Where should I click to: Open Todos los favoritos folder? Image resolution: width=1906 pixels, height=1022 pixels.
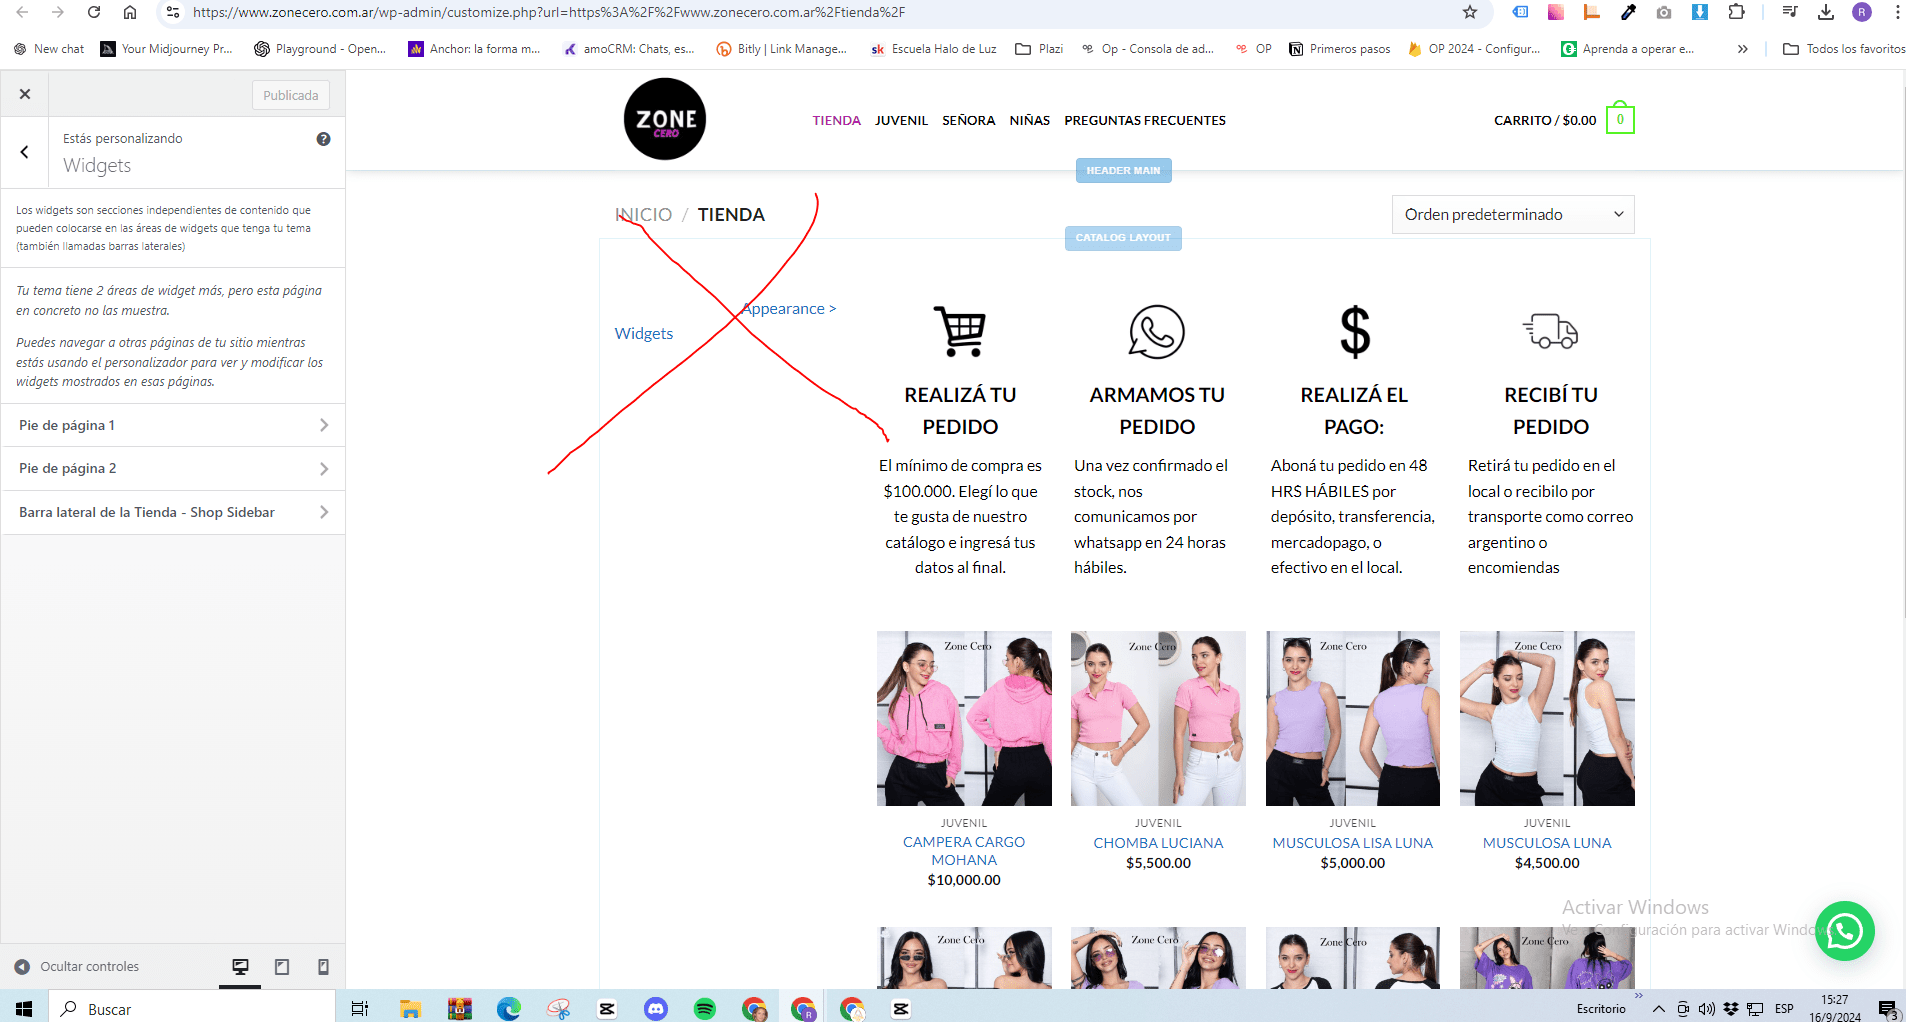(x=1844, y=48)
